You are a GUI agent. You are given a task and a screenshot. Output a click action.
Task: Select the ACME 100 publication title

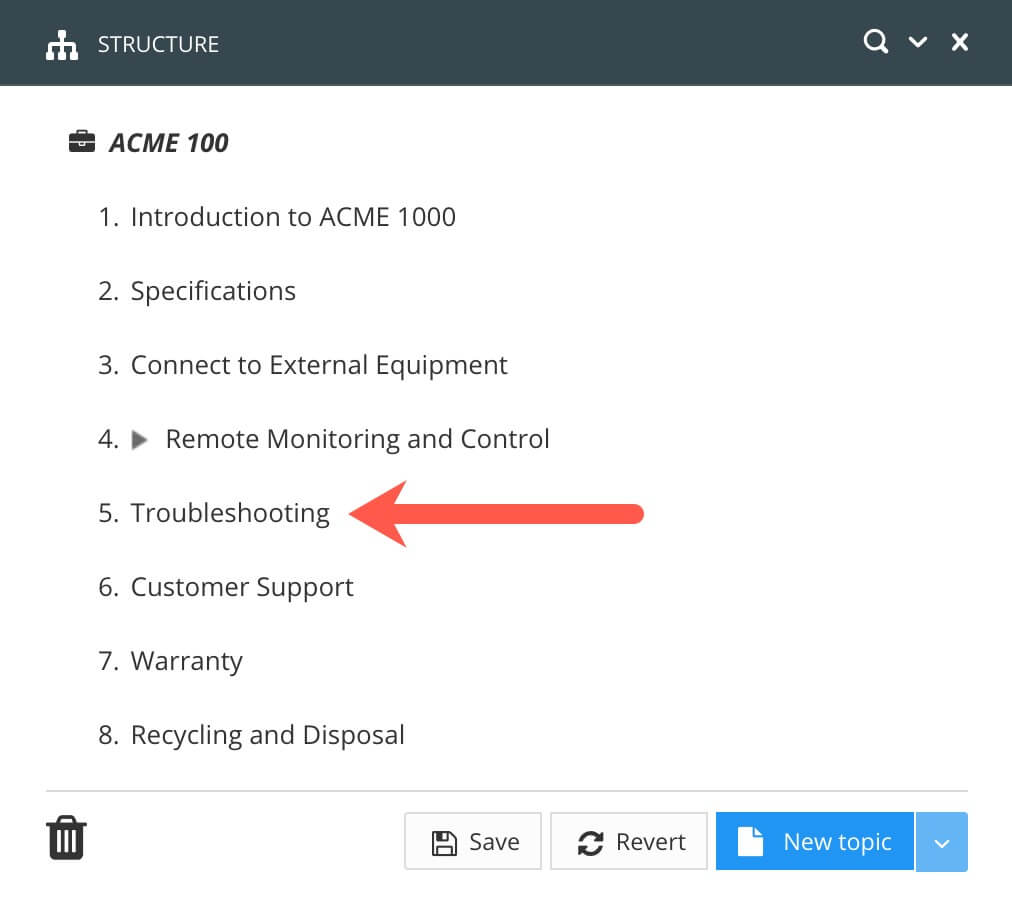point(168,143)
